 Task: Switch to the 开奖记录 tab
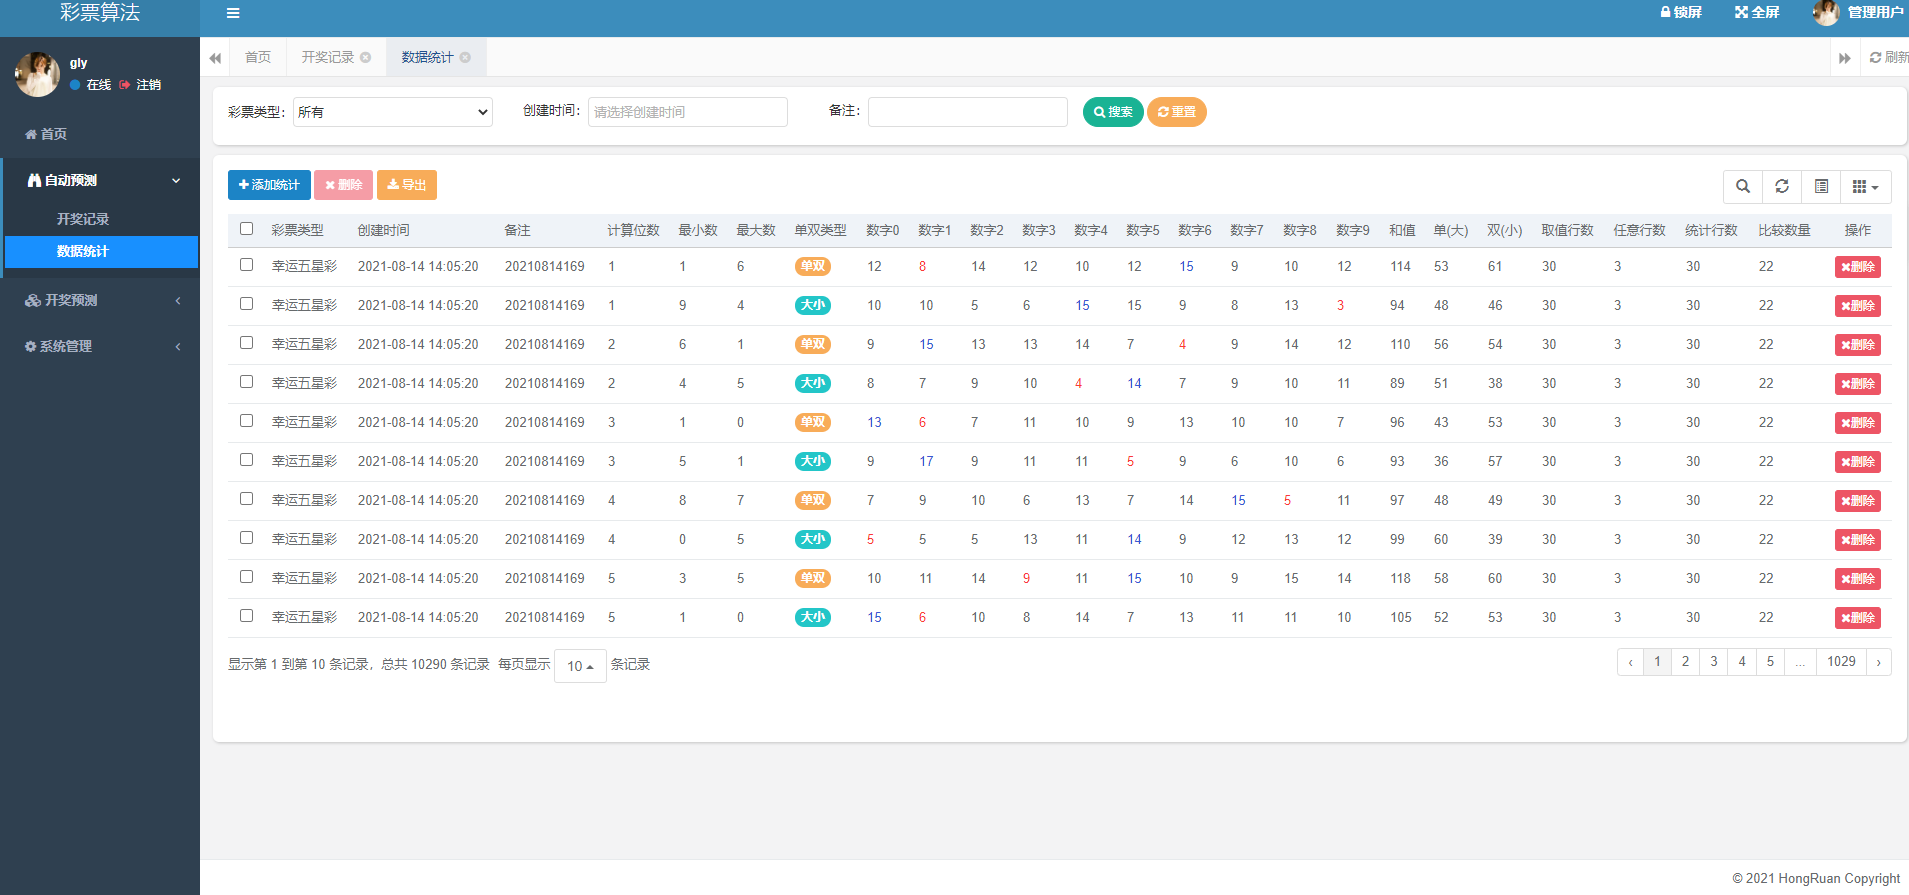click(x=328, y=57)
